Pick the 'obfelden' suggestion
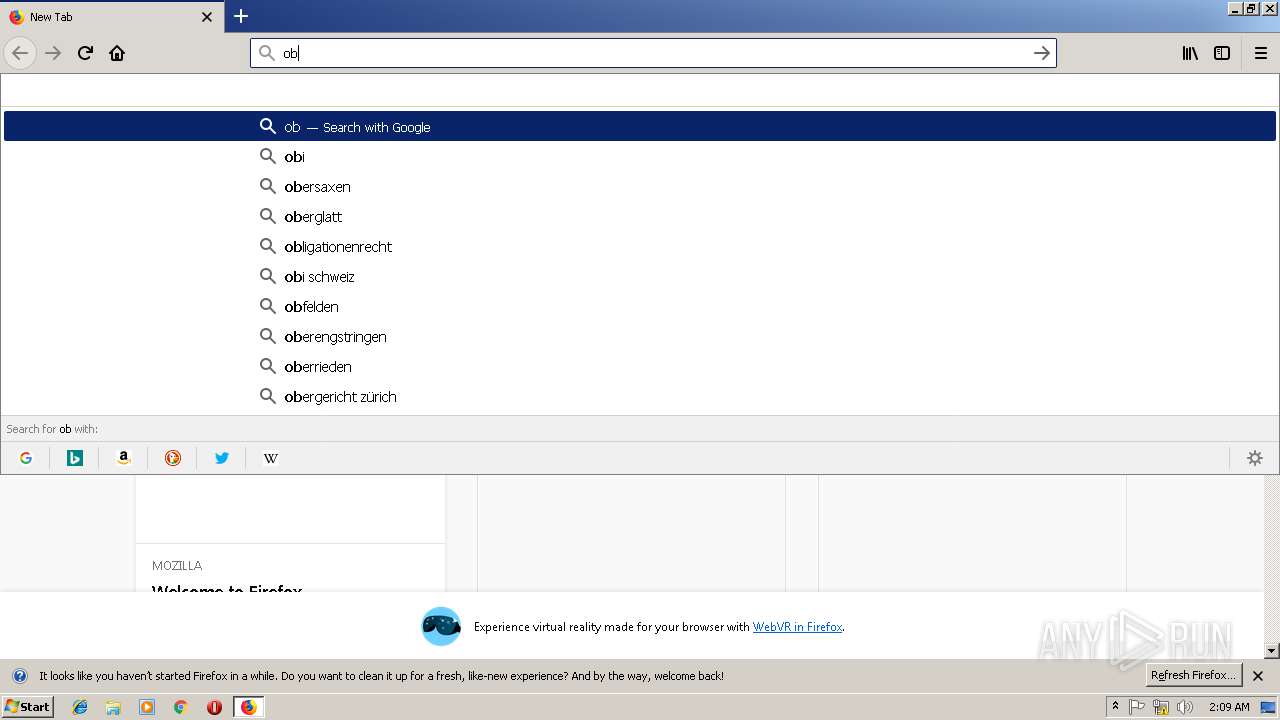Screen dimensions: 1280x720 (x=640, y=306)
